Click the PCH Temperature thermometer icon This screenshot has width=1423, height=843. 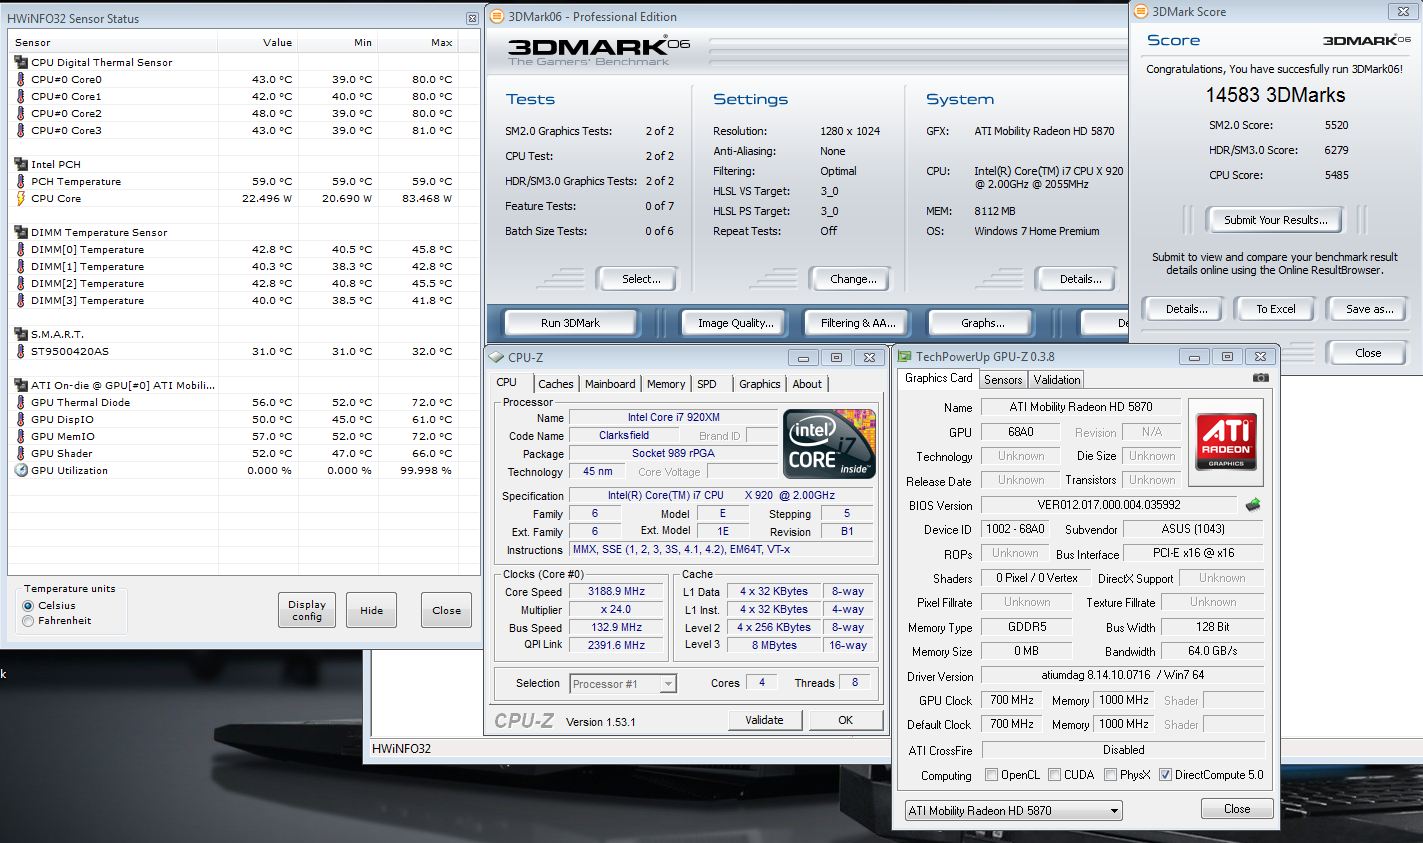pos(21,181)
